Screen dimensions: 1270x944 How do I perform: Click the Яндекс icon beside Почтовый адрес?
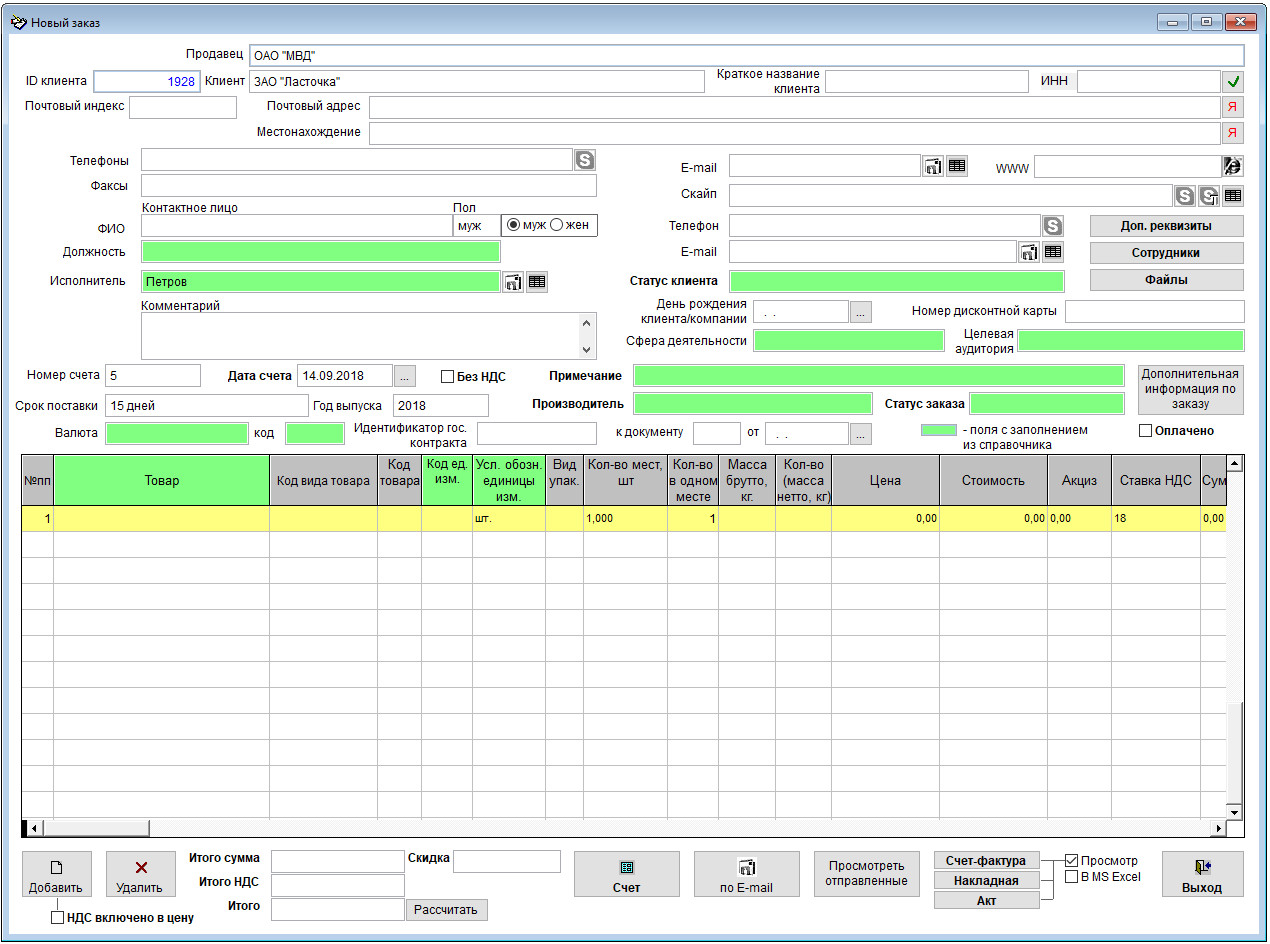pyautogui.click(x=1232, y=107)
